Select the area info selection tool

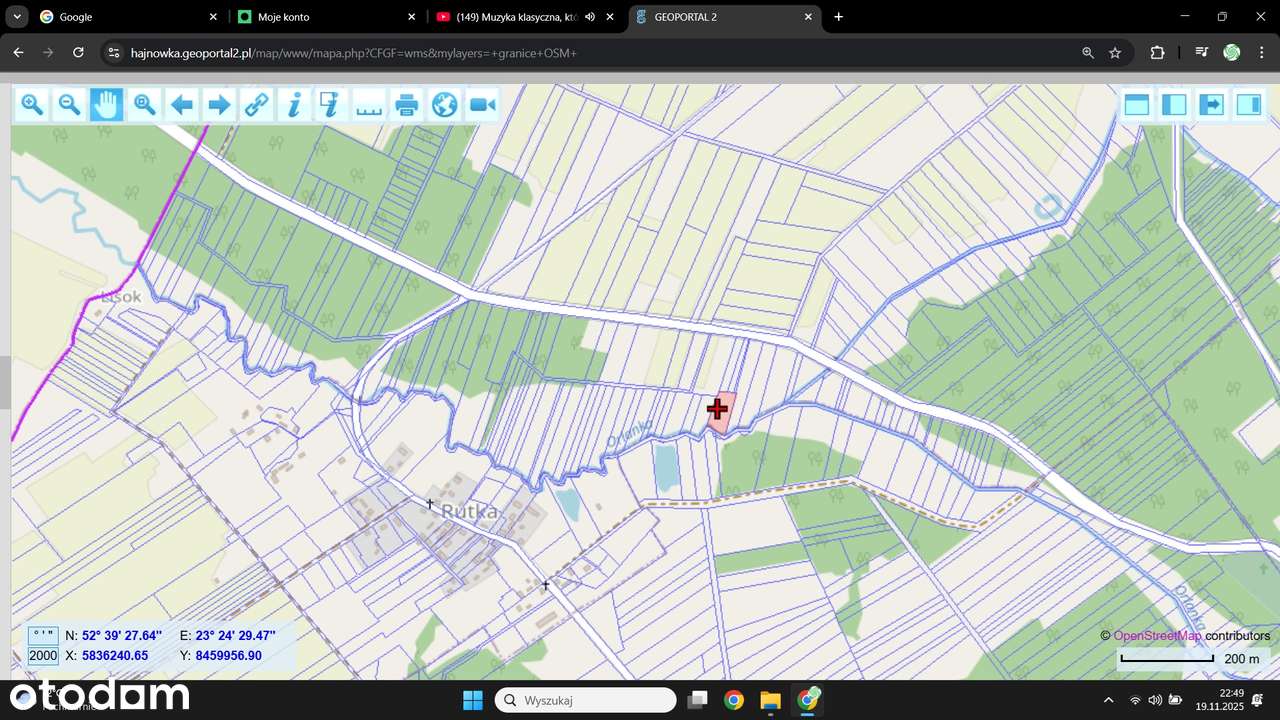[331, 104]
